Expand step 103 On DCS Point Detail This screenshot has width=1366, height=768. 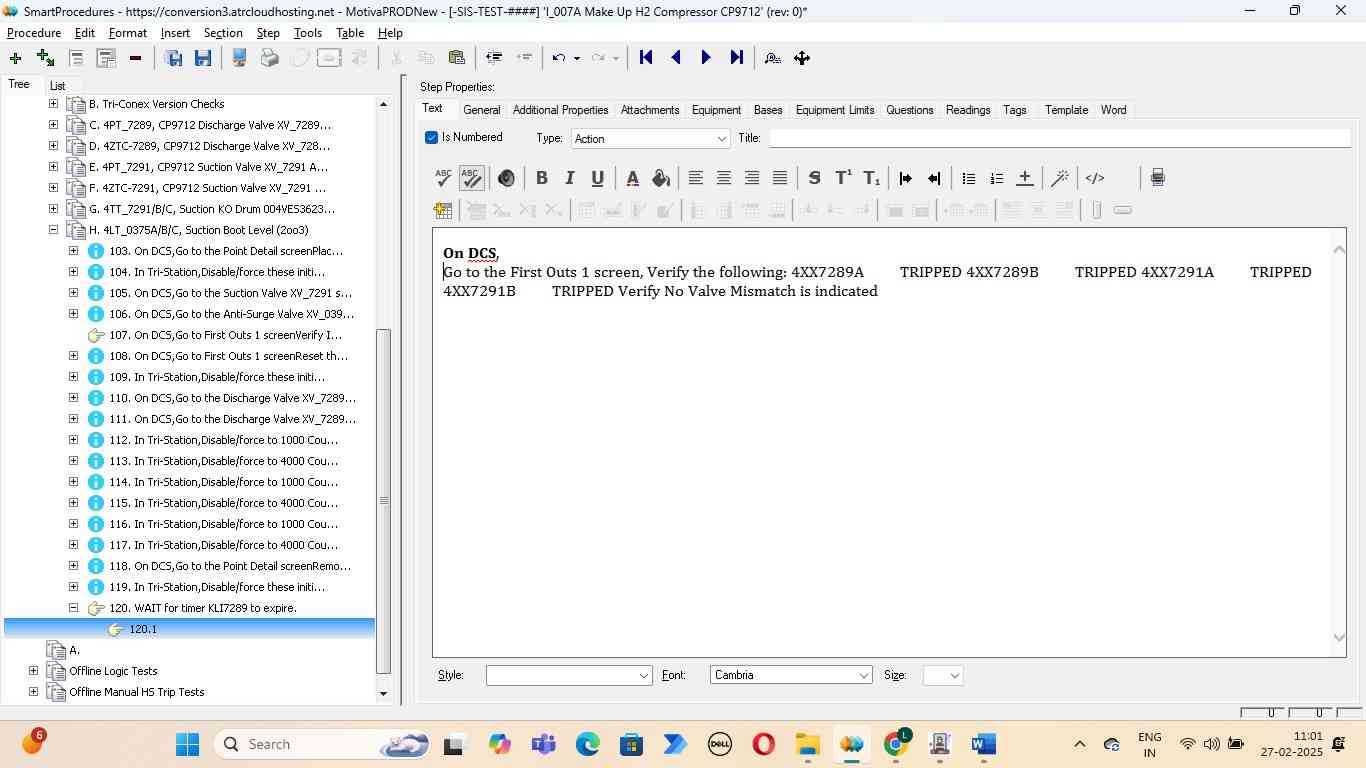pyautogui.click(x=73, y=251)
